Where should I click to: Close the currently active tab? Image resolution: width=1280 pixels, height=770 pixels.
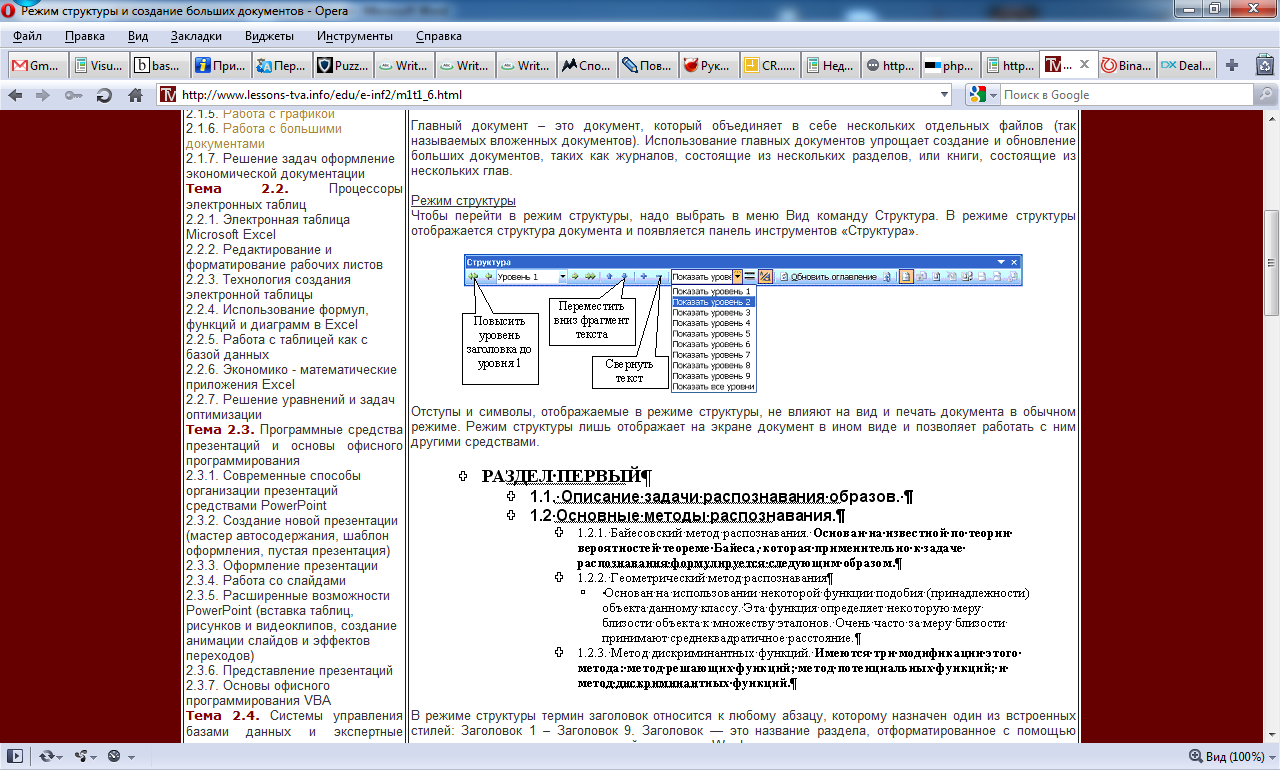(x=1082, y=65)
